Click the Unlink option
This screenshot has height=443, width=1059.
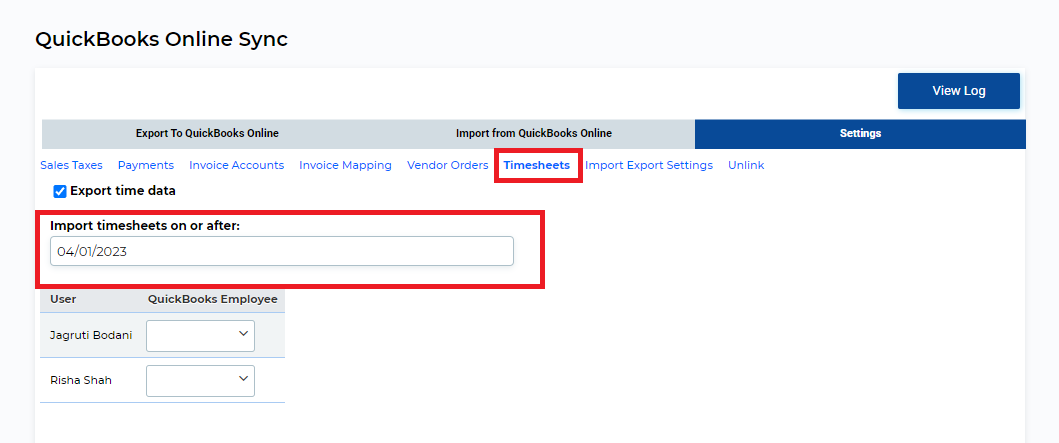[x=746, y=165]
